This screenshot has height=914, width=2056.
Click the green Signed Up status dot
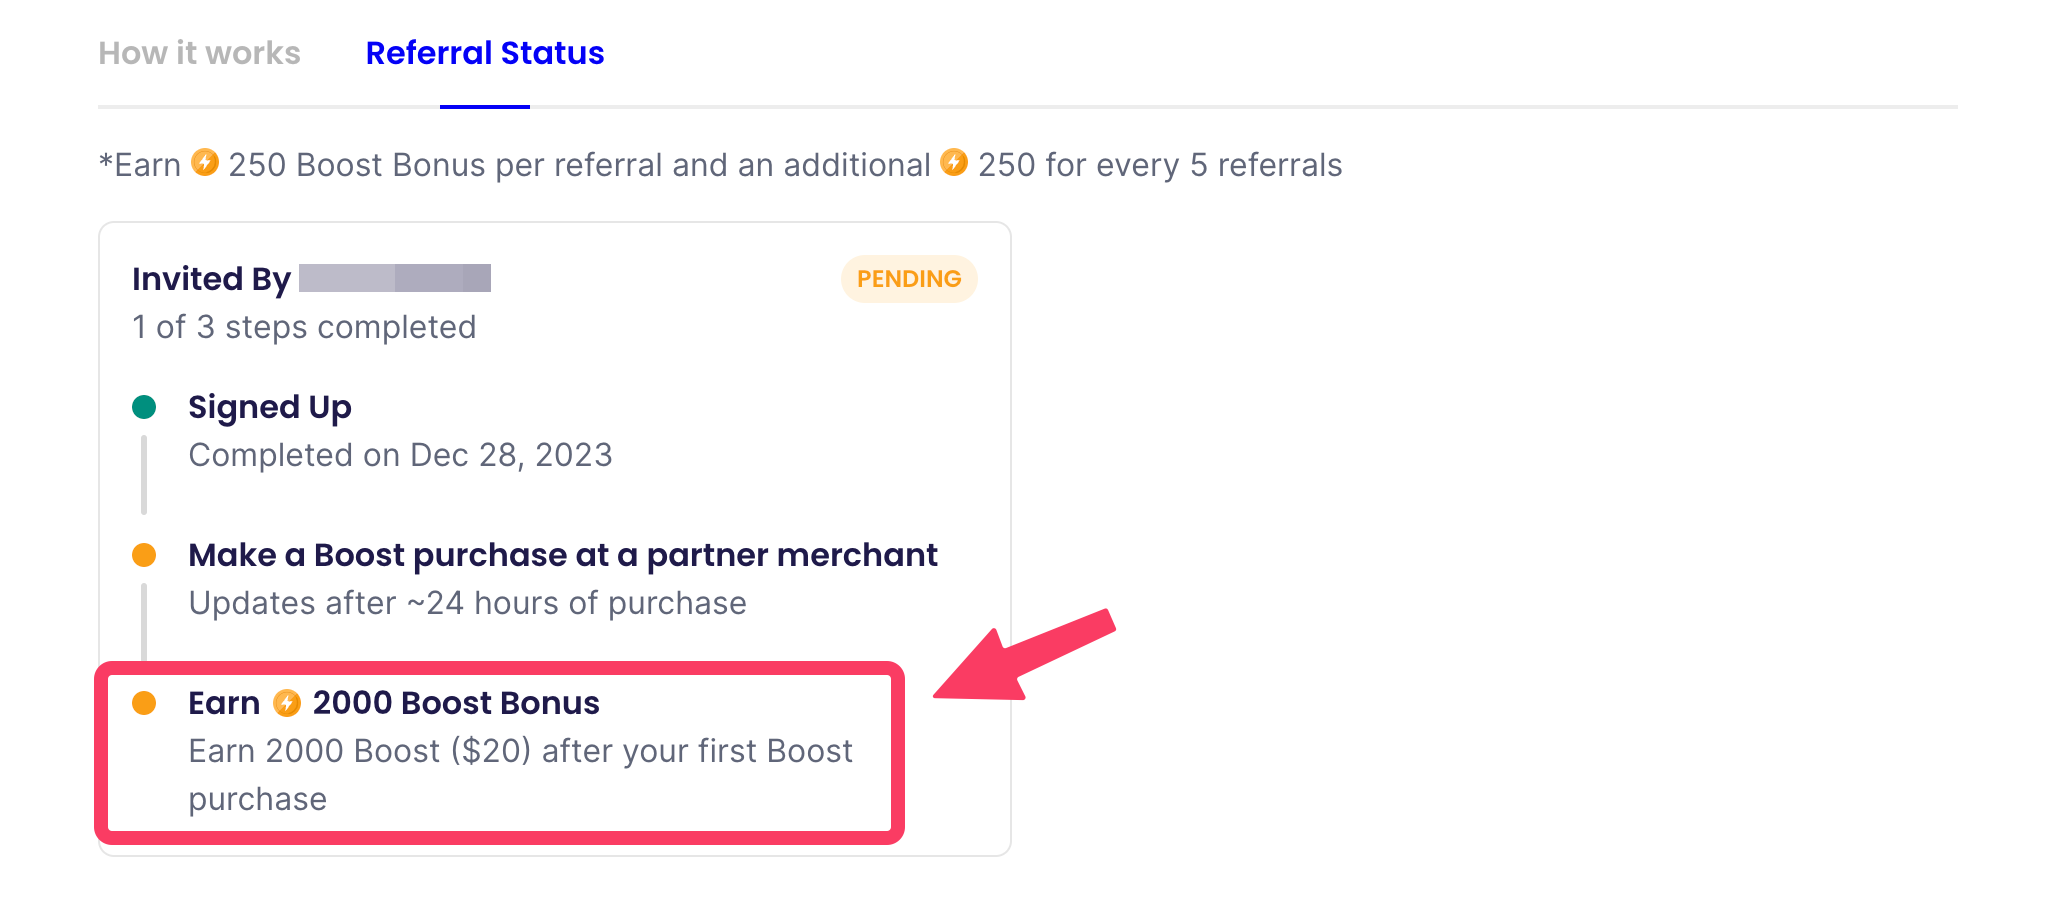144,407
